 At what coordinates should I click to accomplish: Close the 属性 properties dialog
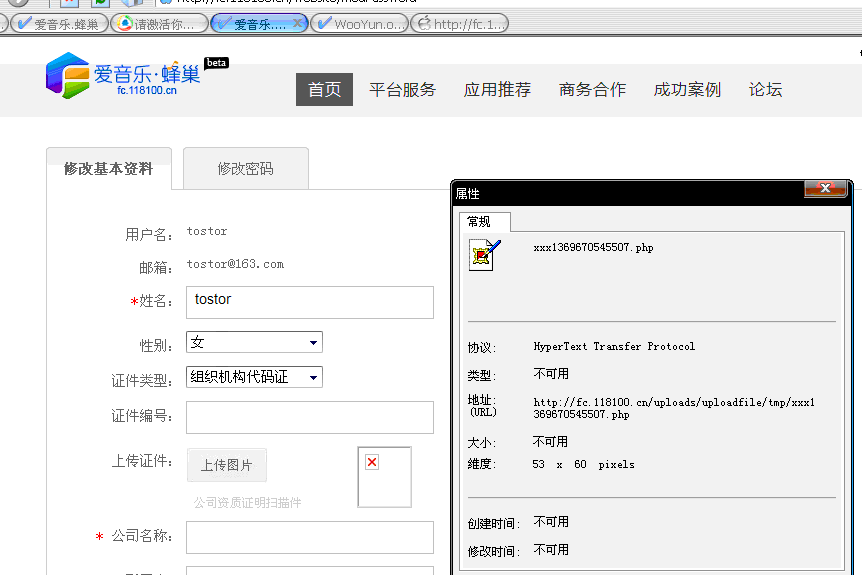coord(825,188)
